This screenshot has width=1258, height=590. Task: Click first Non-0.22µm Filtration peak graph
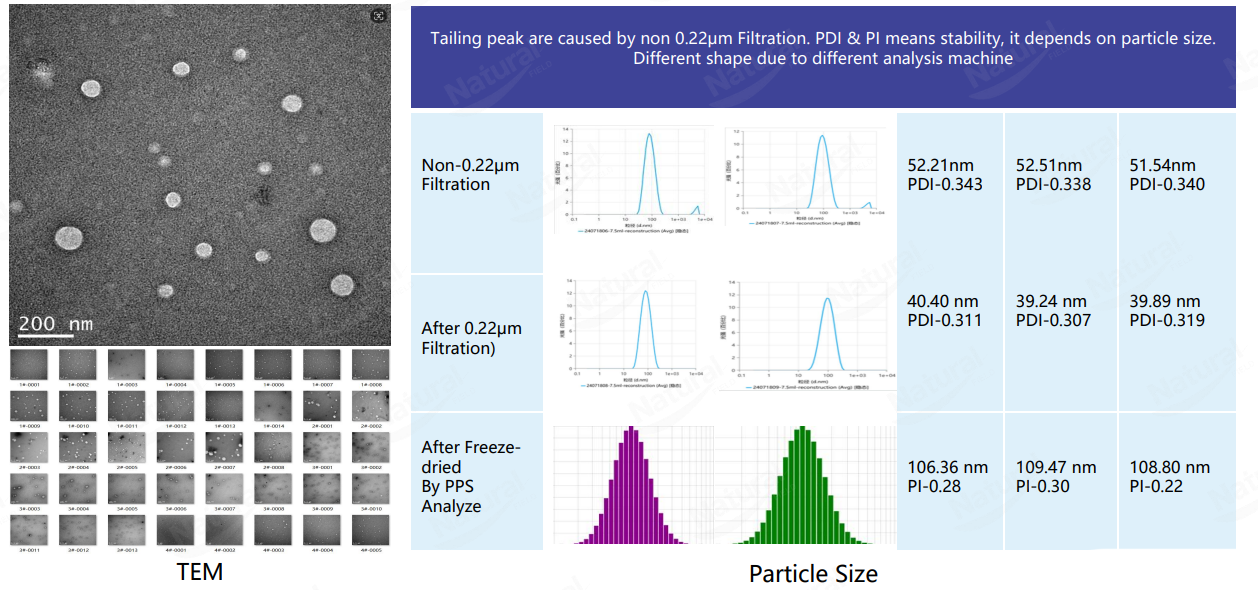(633, 178)
